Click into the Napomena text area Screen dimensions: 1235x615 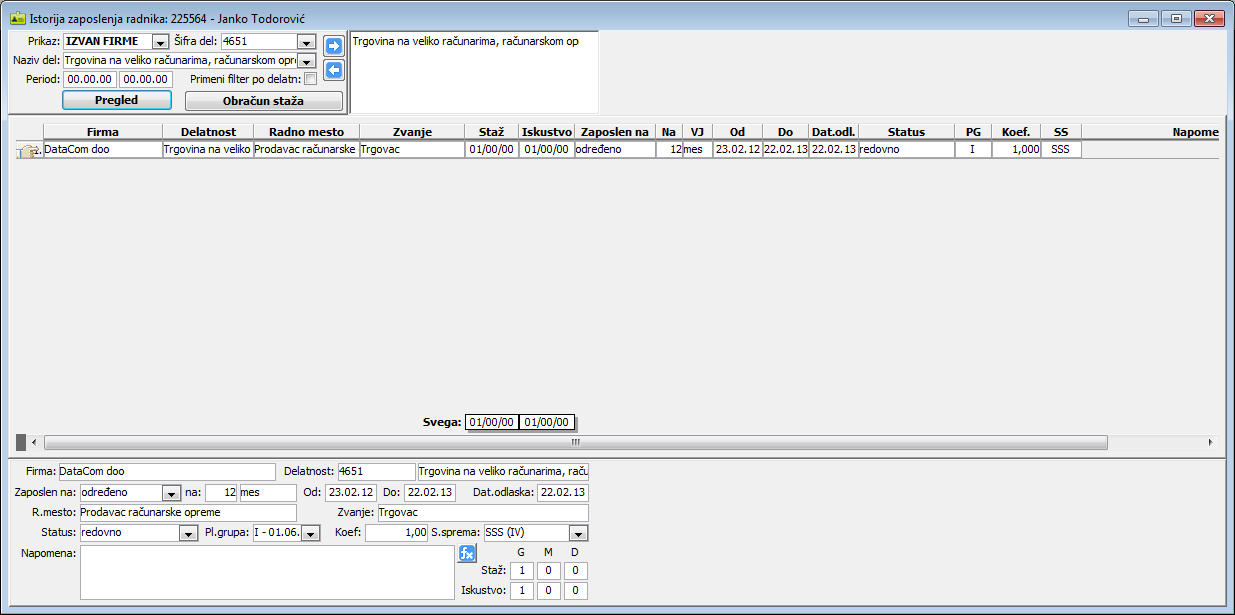[x=267, y=572]
